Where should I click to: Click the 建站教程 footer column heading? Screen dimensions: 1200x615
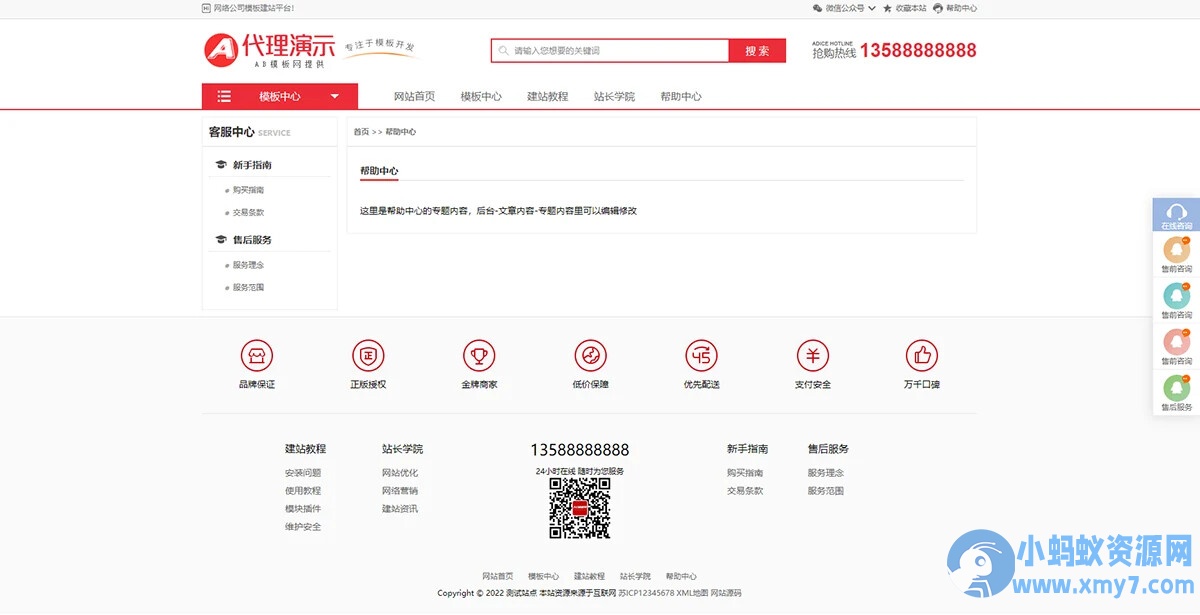tap(305, 449)
